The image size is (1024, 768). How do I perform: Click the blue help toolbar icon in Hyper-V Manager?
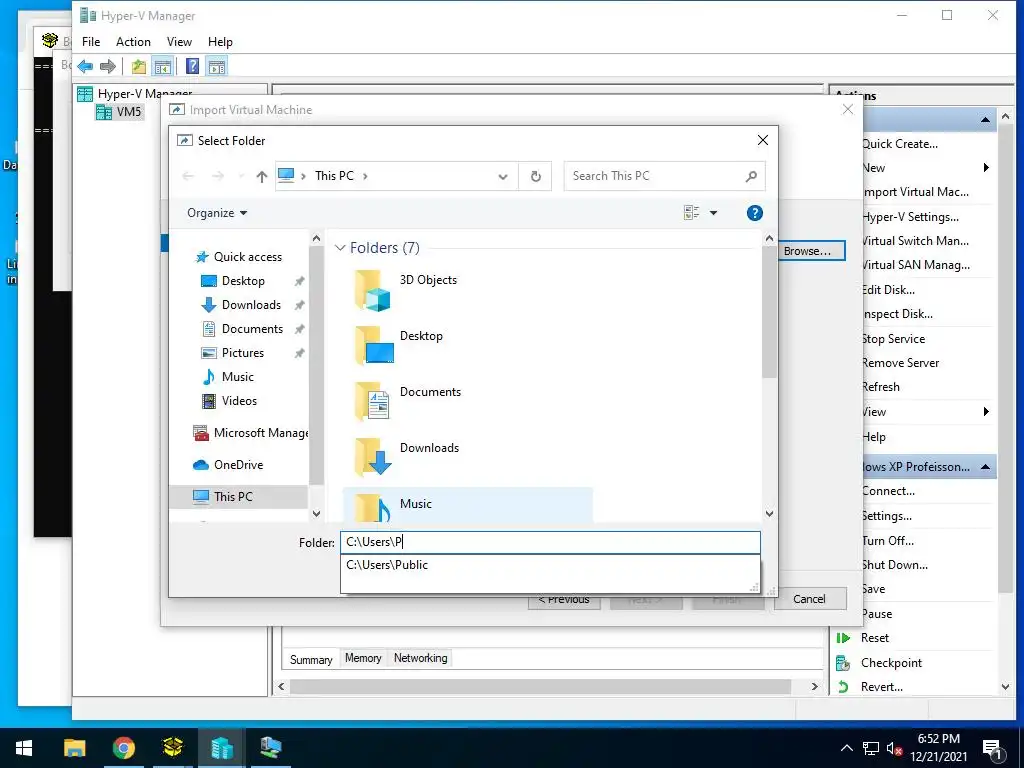tap(192, 66)
